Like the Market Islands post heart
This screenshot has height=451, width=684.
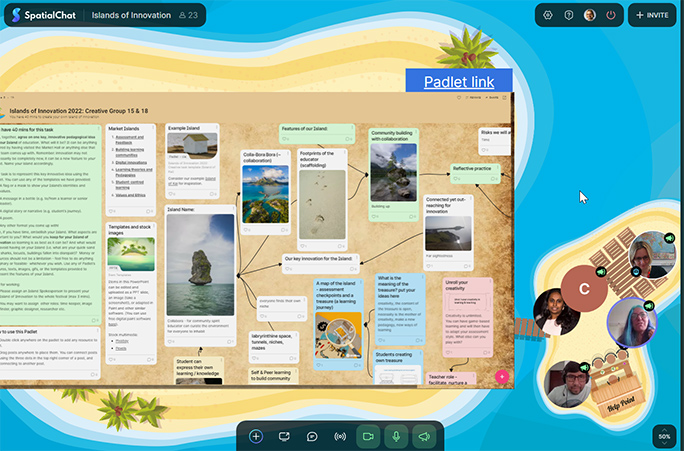pos(111,212)
